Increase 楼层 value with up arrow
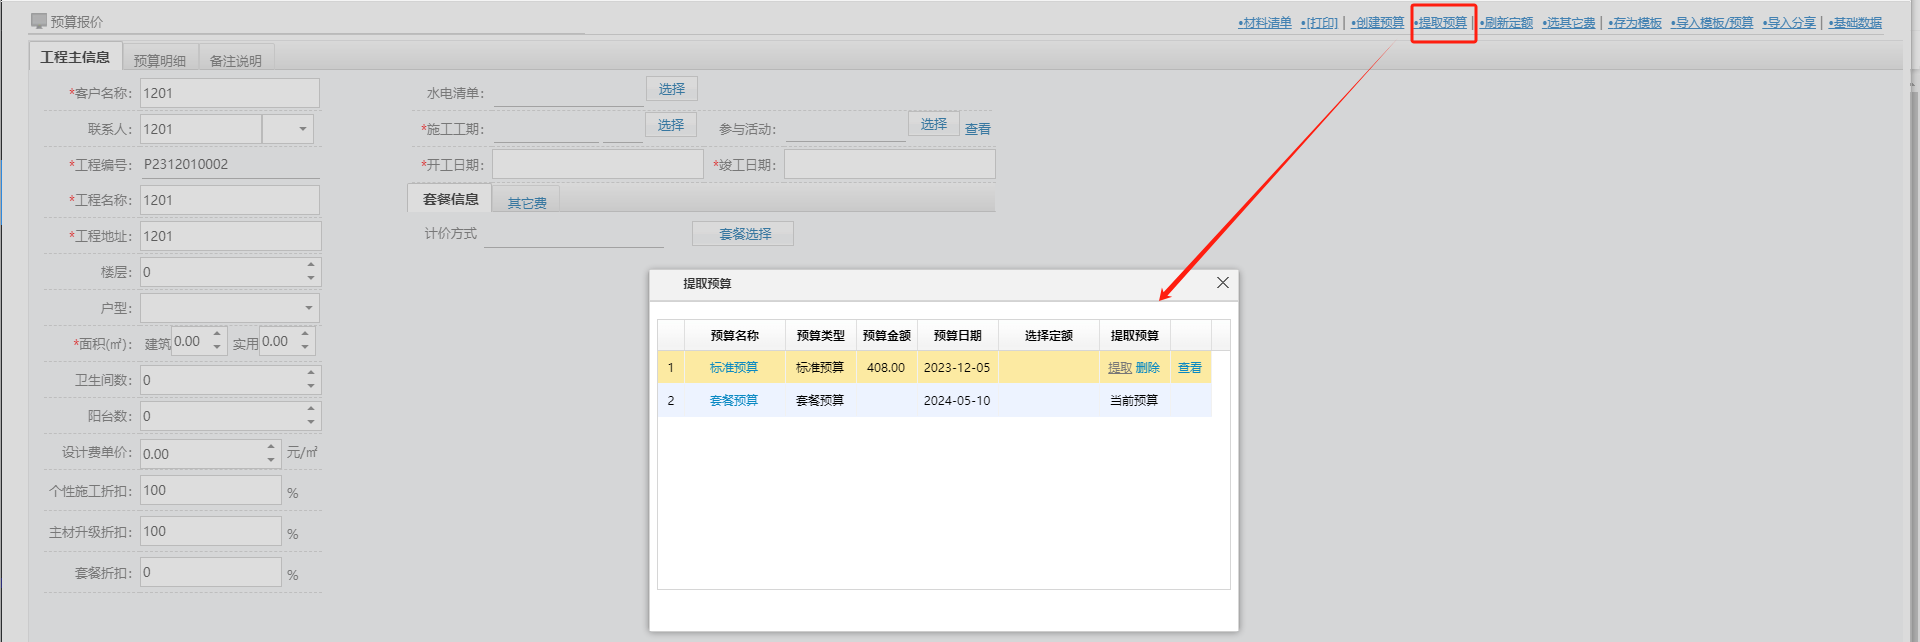The width and height of the screenshot is (1920, 642). click(311, 266)
